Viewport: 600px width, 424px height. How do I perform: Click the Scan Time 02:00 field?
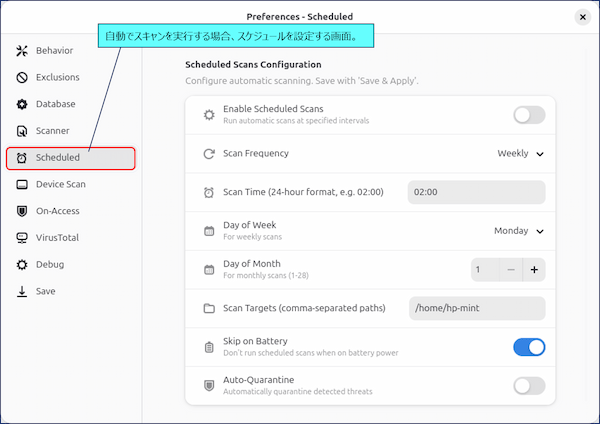(476, 192)
